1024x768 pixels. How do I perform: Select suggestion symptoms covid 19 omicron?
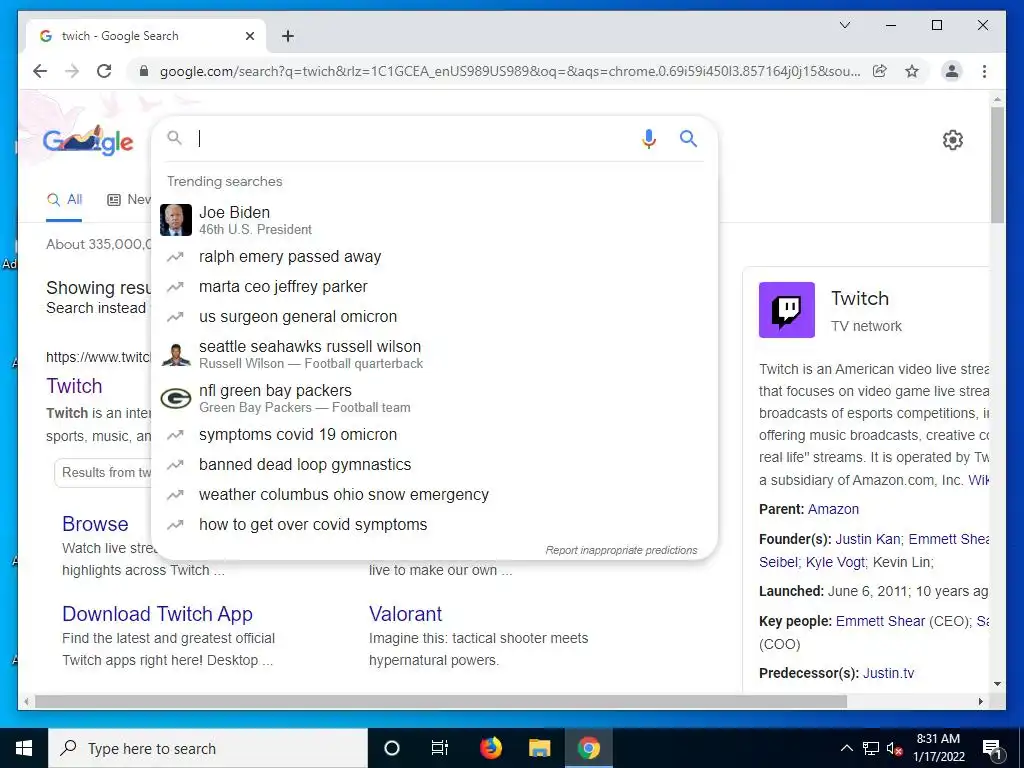pos(434,434)
